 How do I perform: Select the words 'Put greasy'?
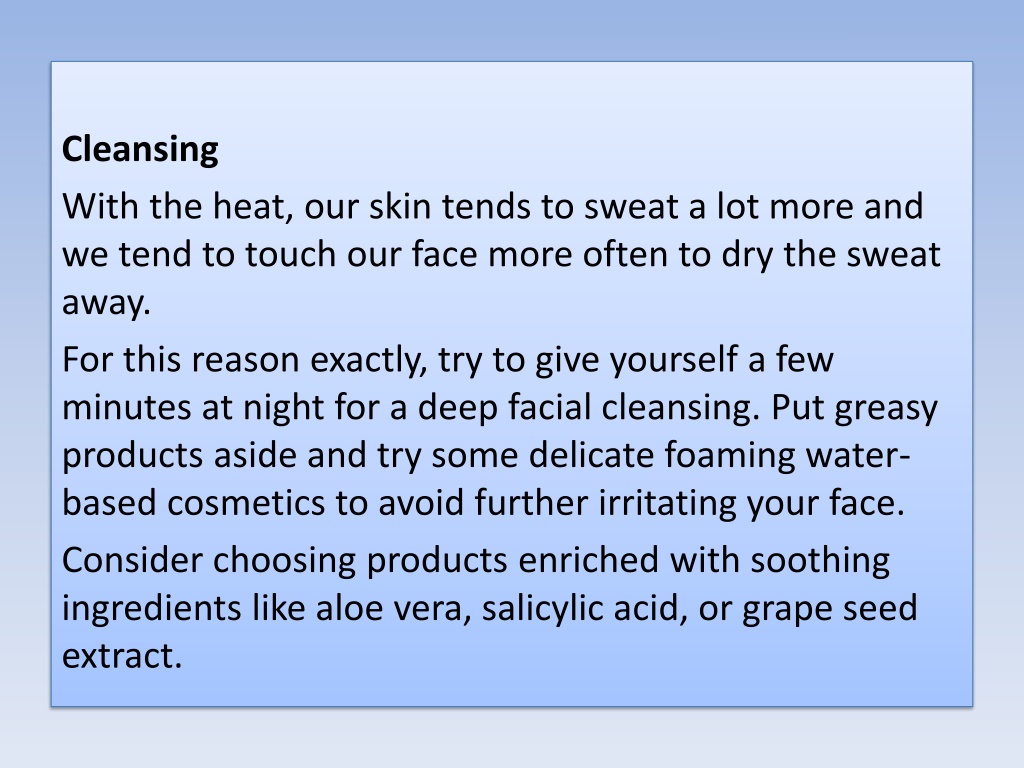[x=854, y=408]
